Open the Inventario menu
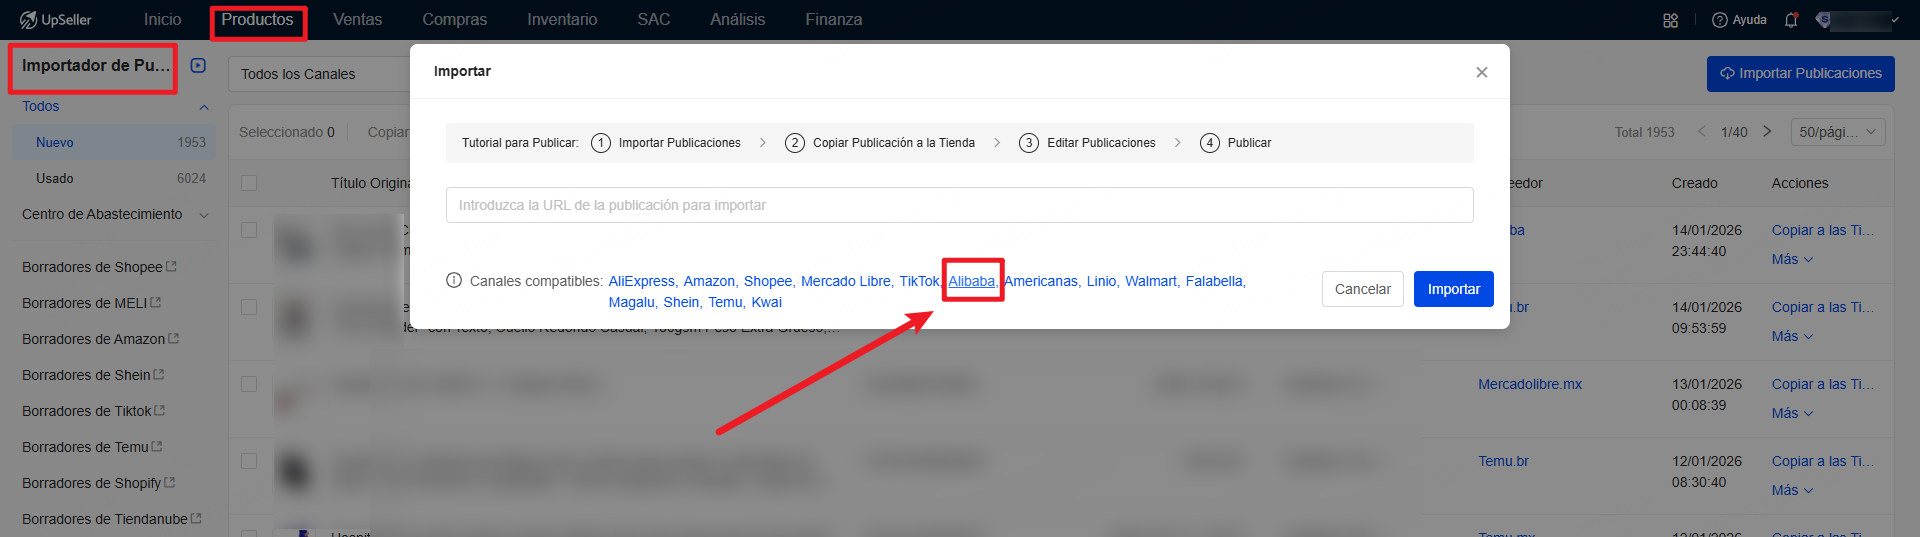The image size is (1920, 537). click(x=562, y=20)
